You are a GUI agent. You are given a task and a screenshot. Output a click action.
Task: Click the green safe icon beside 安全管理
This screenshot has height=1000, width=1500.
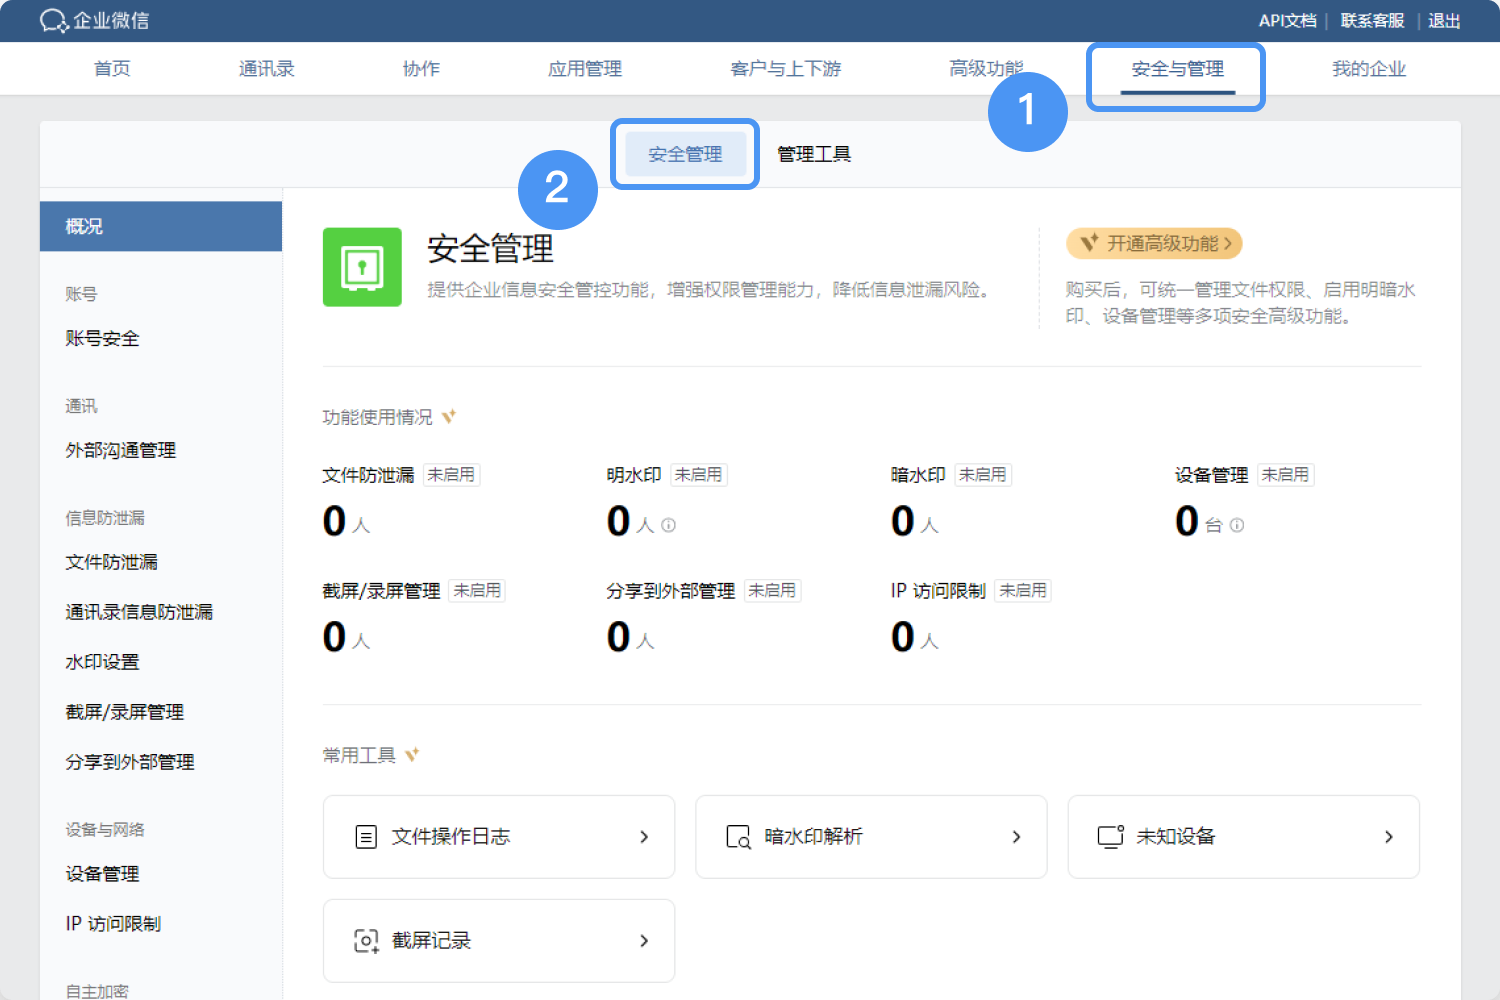(x=362, y=267)
